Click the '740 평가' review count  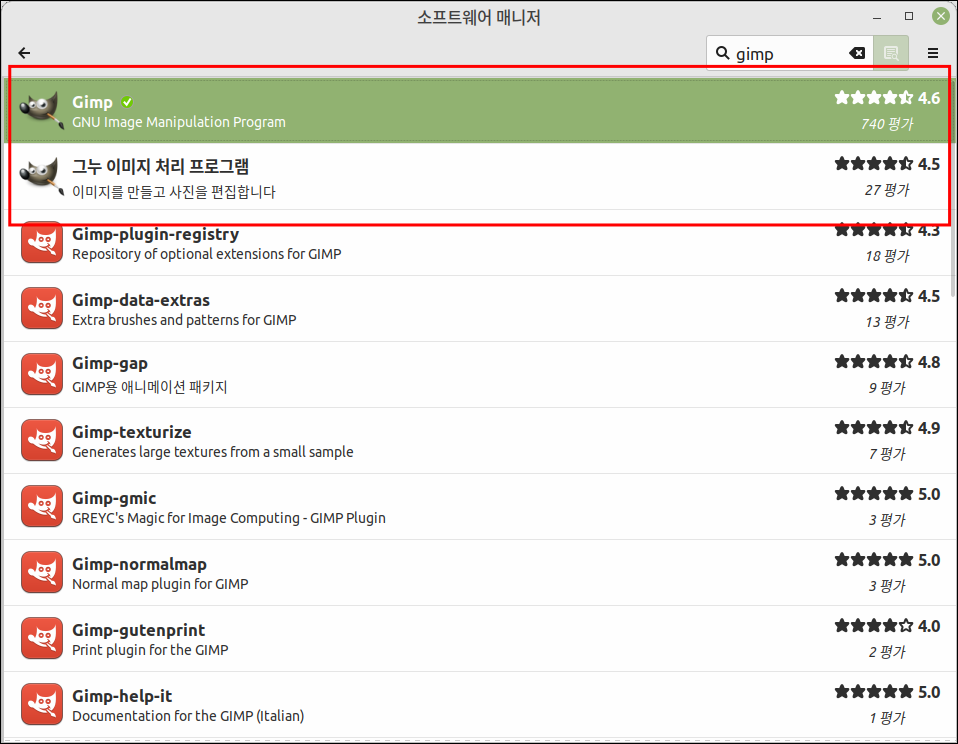click(887, 124)
